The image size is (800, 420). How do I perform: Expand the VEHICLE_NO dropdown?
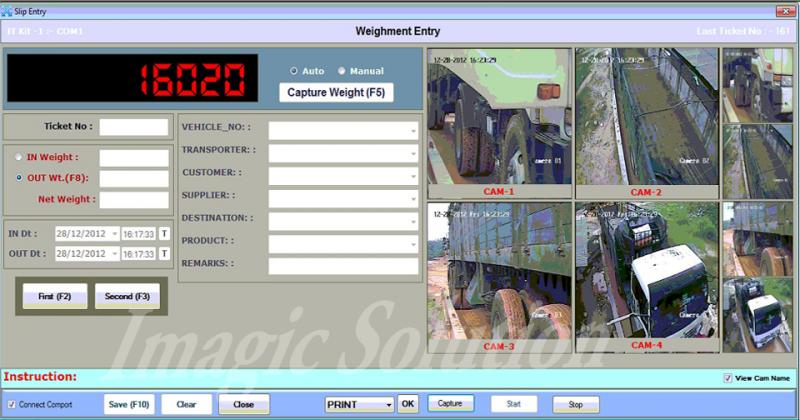pyautogui.click(x=412, y=130)
